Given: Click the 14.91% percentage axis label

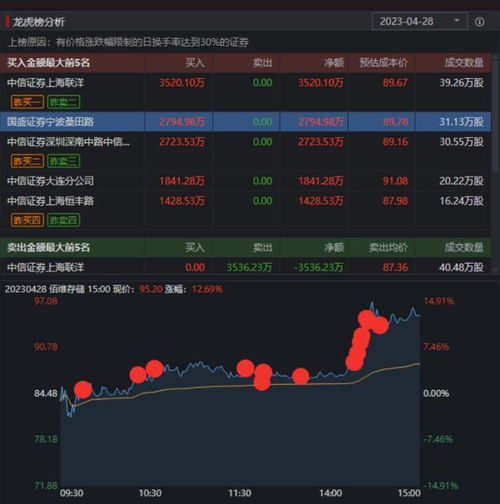Looking at the screenshot, I should [439, 301].
